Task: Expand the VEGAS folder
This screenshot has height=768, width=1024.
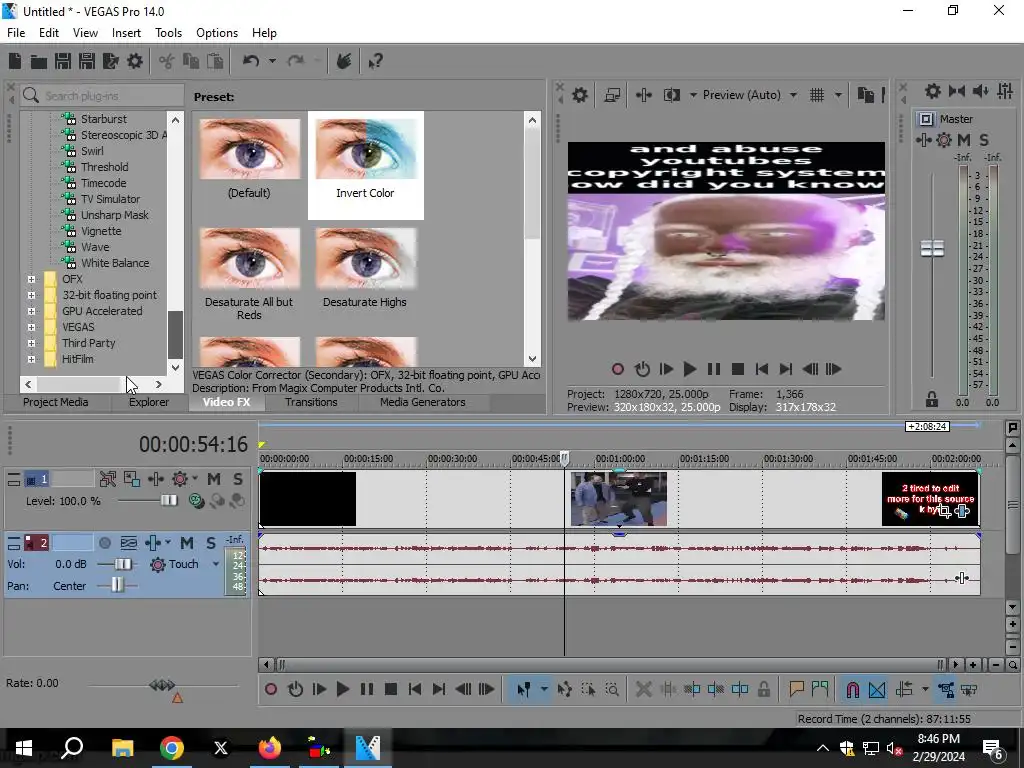Action: [31, 327]
